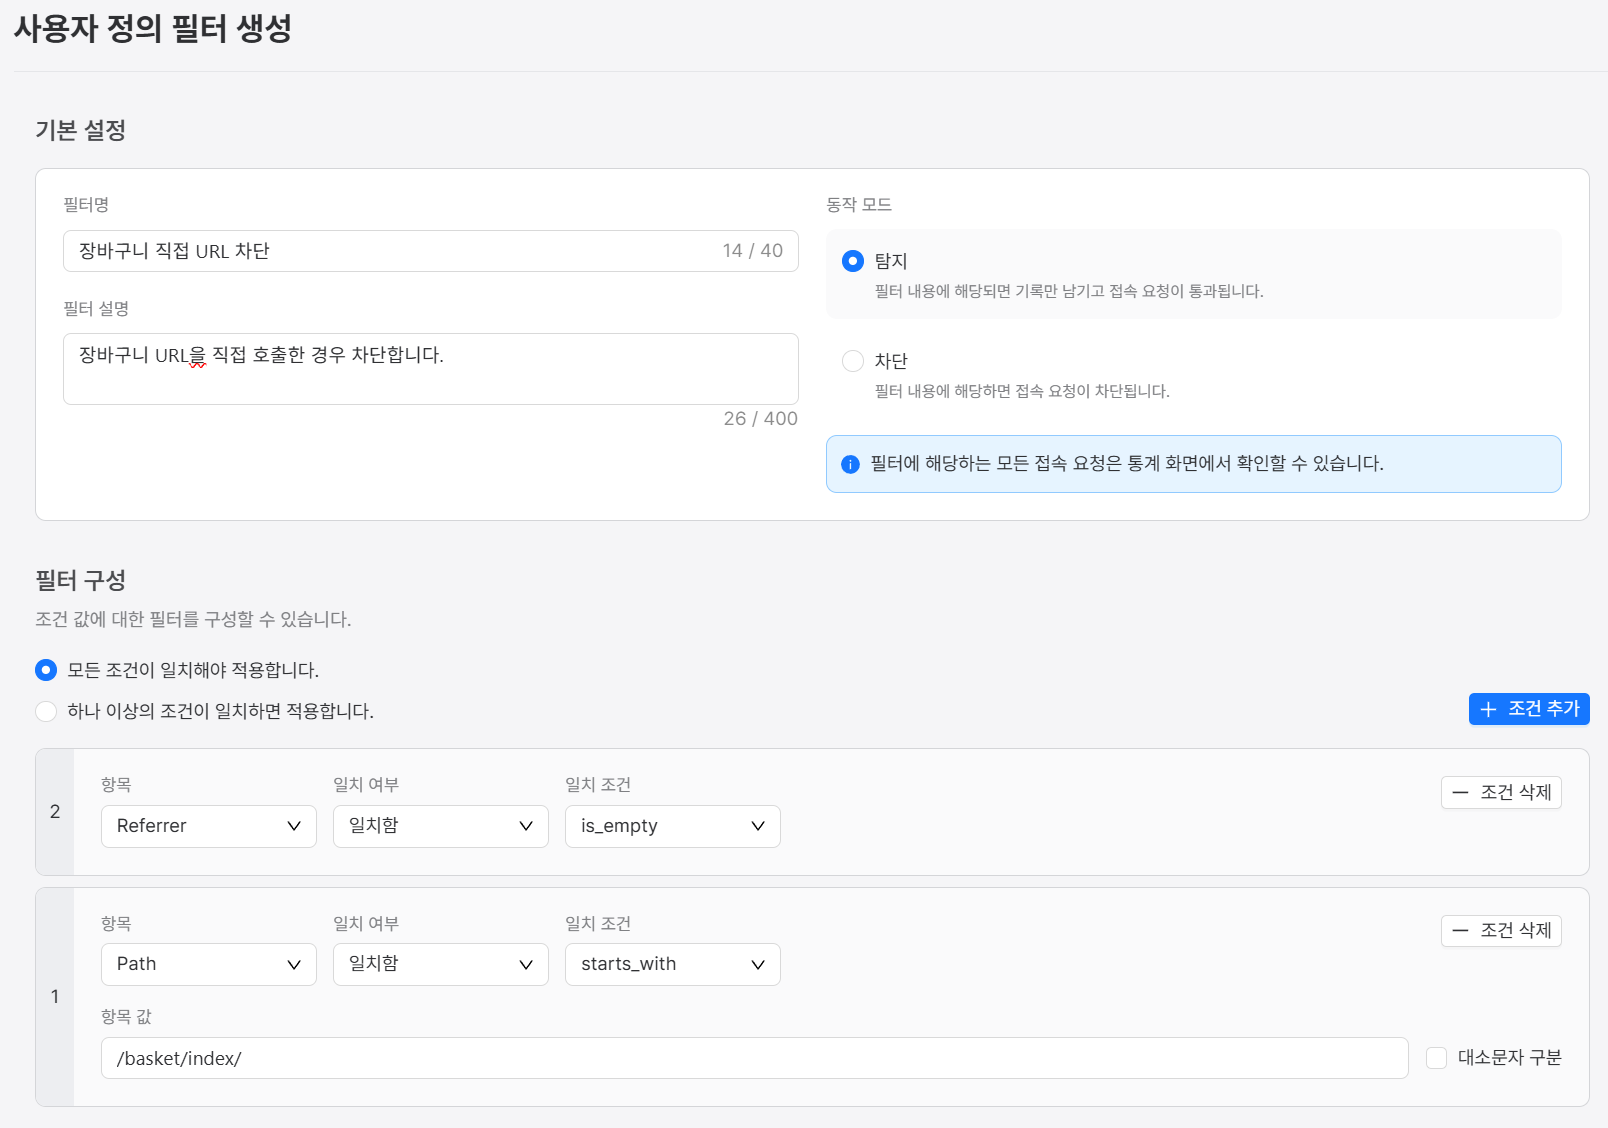
Task: Expand the 일치함 dropdown for condition 1
Action: click(x=440, y=964)
